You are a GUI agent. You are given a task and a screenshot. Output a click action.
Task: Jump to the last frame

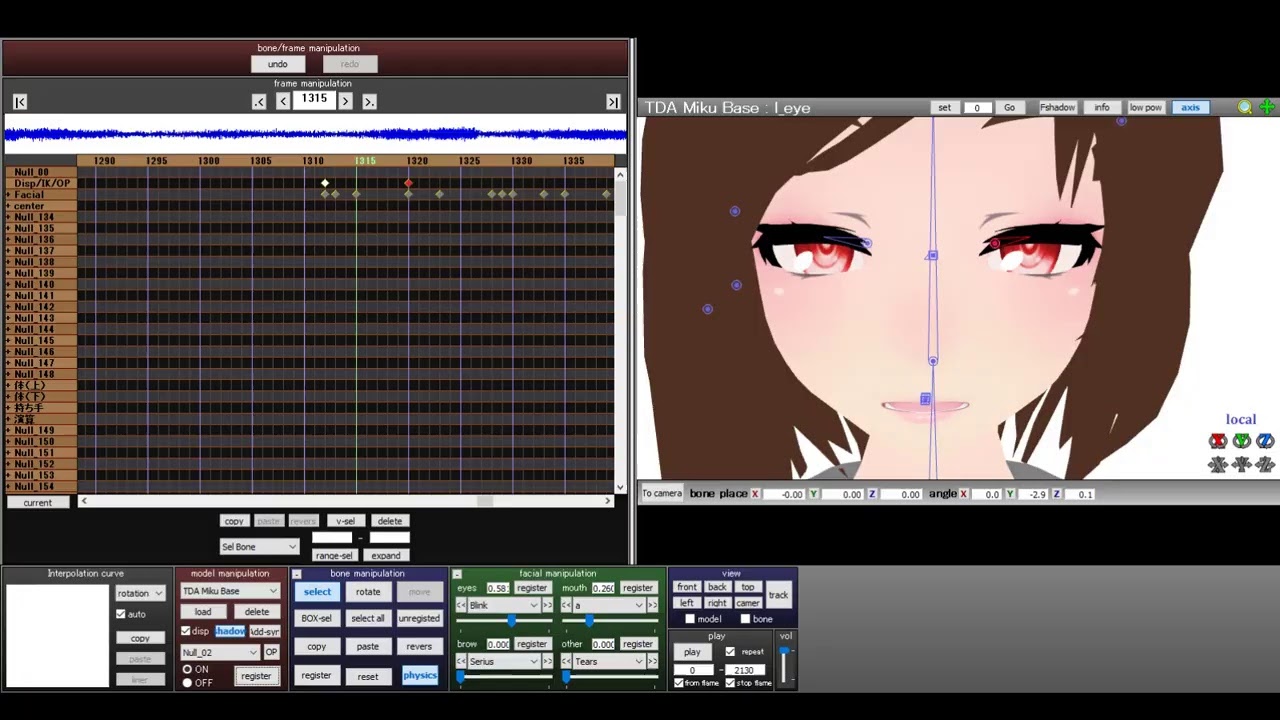coord(613,102)
